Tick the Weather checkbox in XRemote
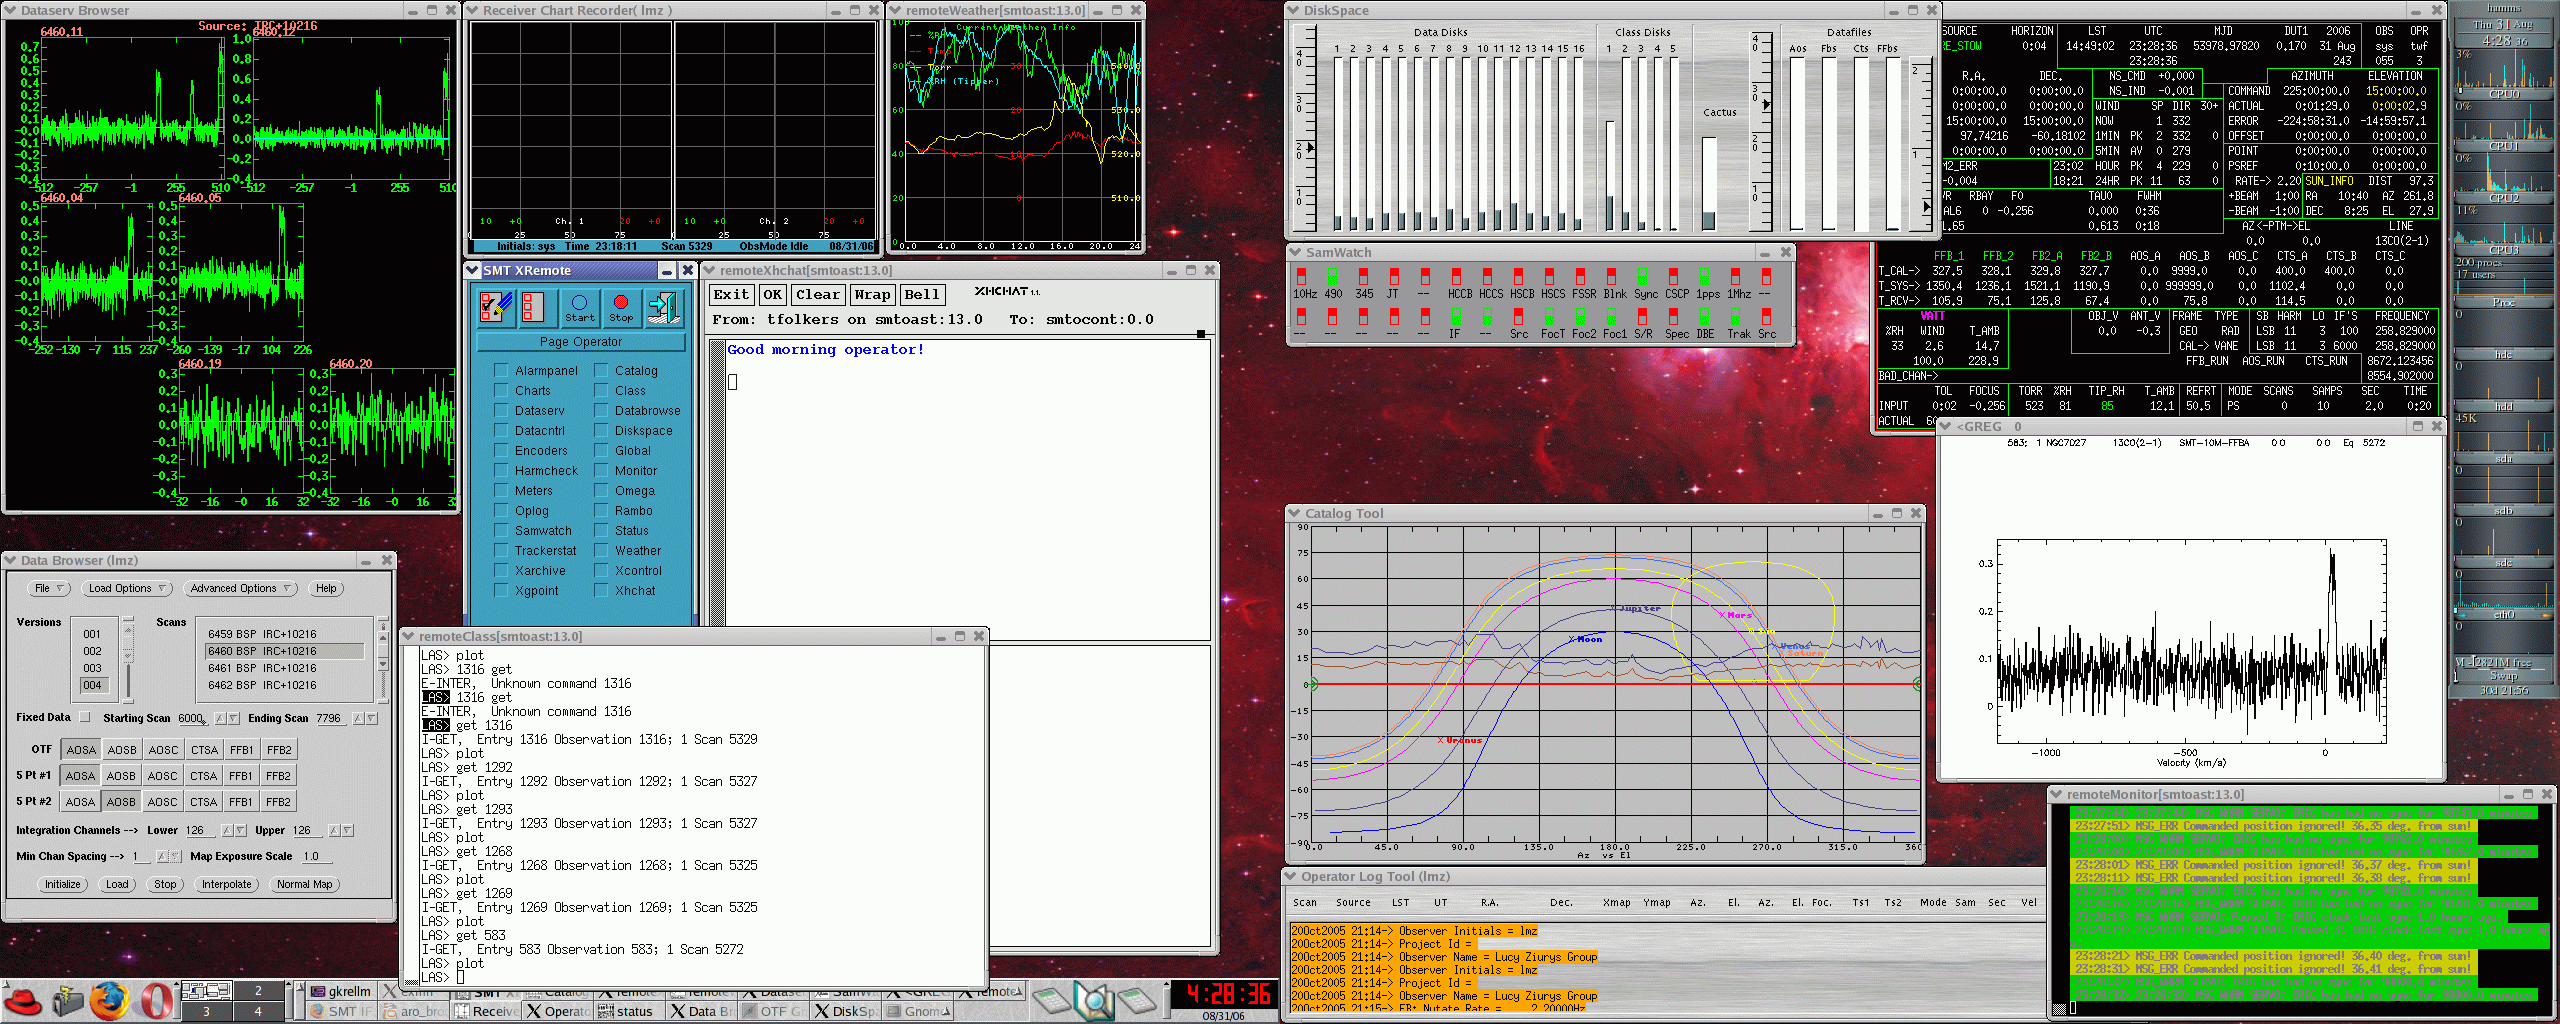This screenshot has width=2560, height=1024. click(x=601, y=550)
